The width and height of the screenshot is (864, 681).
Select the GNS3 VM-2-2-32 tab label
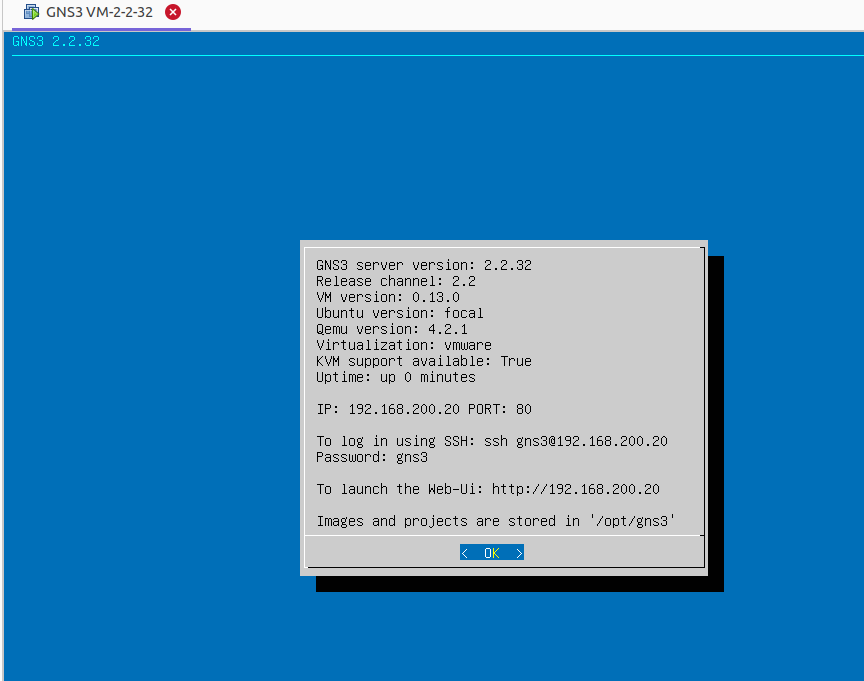click(x=99, y=13)
